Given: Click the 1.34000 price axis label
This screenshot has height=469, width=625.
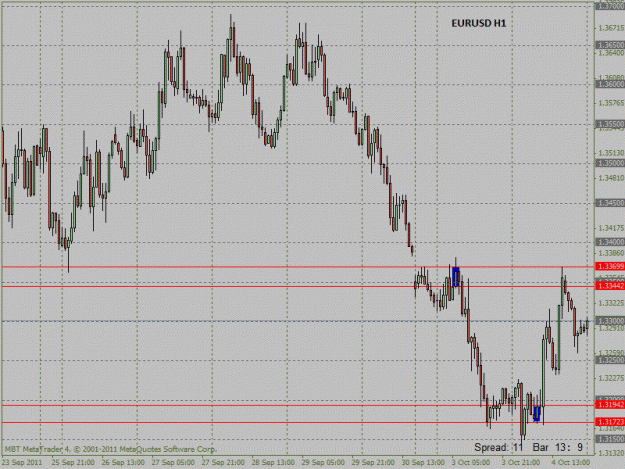Looking at the screenshot, I should (610, 242).
